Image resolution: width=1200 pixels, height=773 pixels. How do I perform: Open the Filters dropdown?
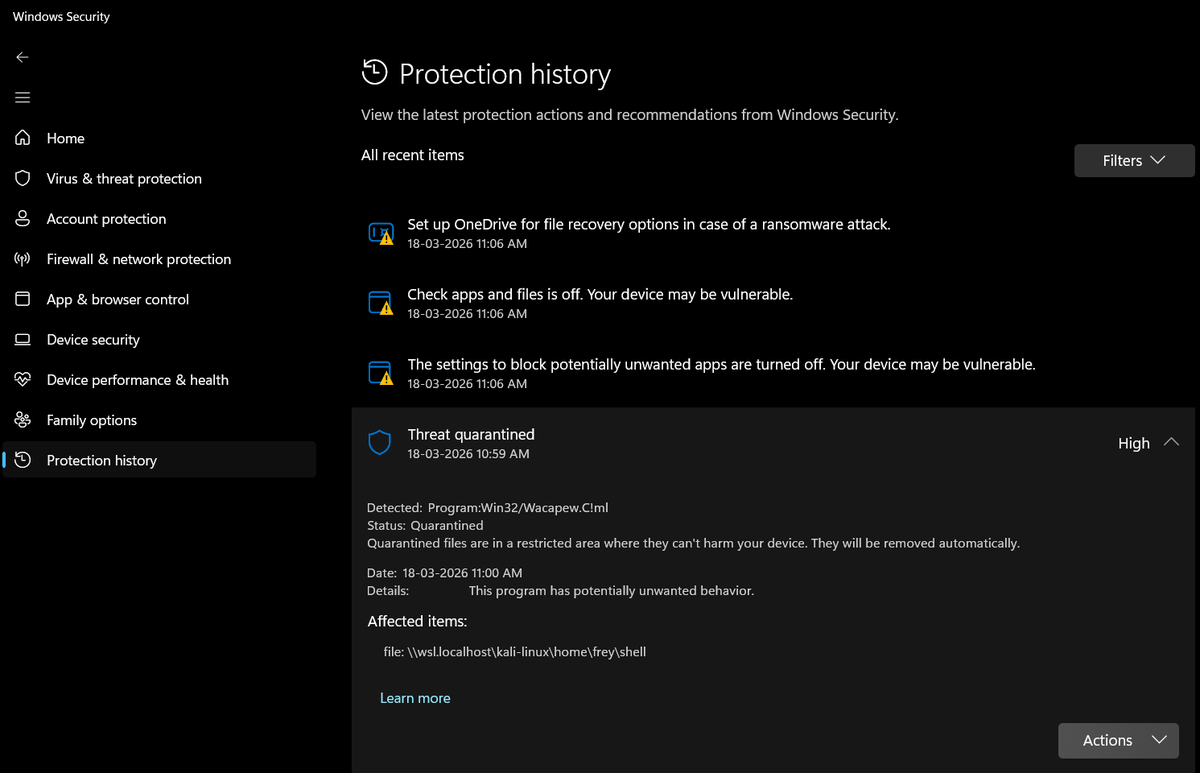(1134, 160)
